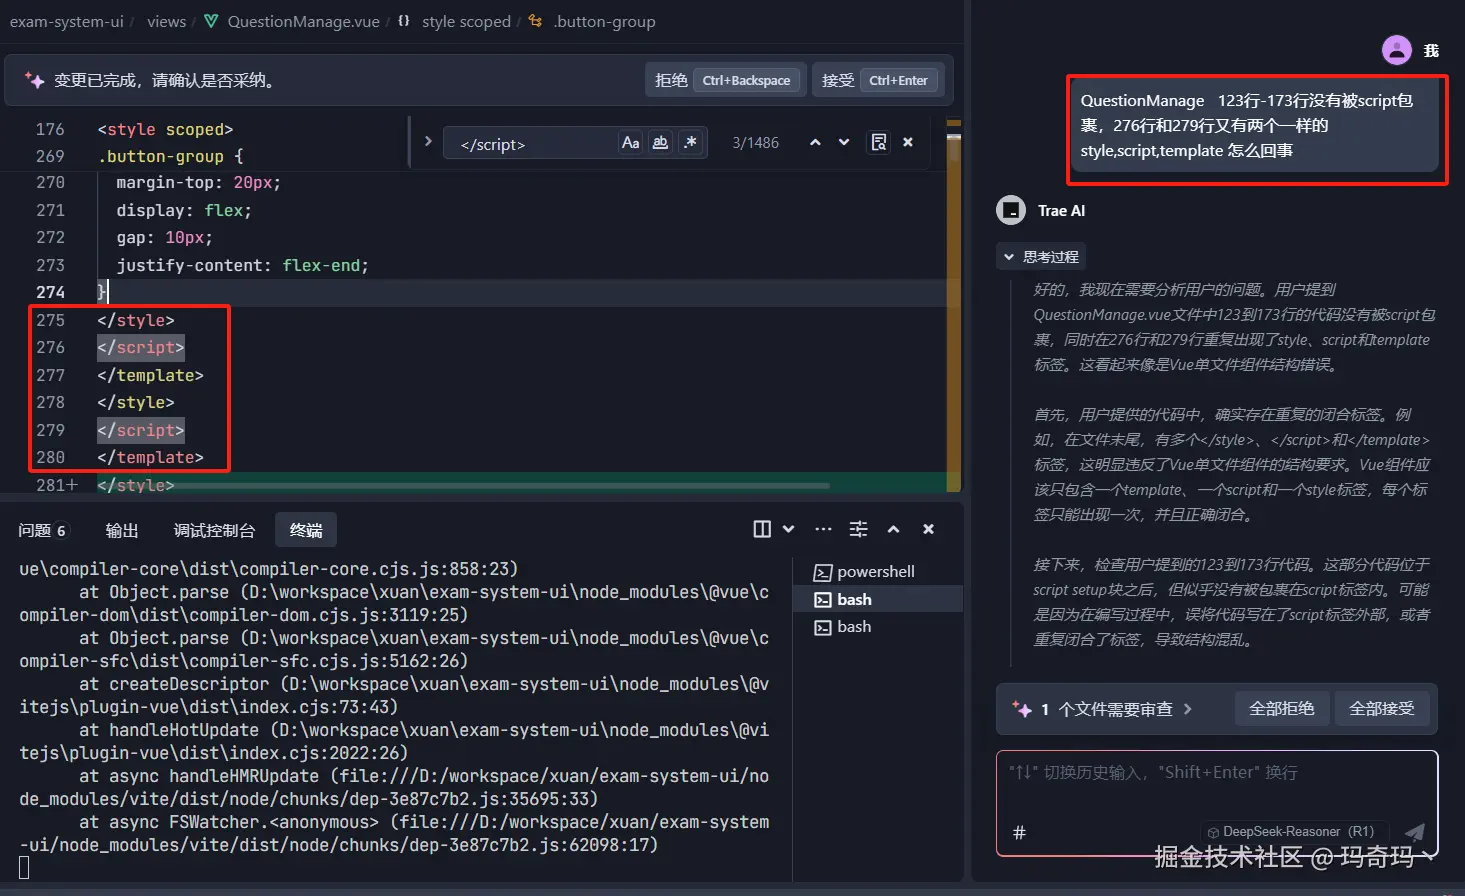This screenshot has height=896, width=1465.
Task: Click the style scoped breadcrumb
Action: pyautogui.click(x=466, y=21)
